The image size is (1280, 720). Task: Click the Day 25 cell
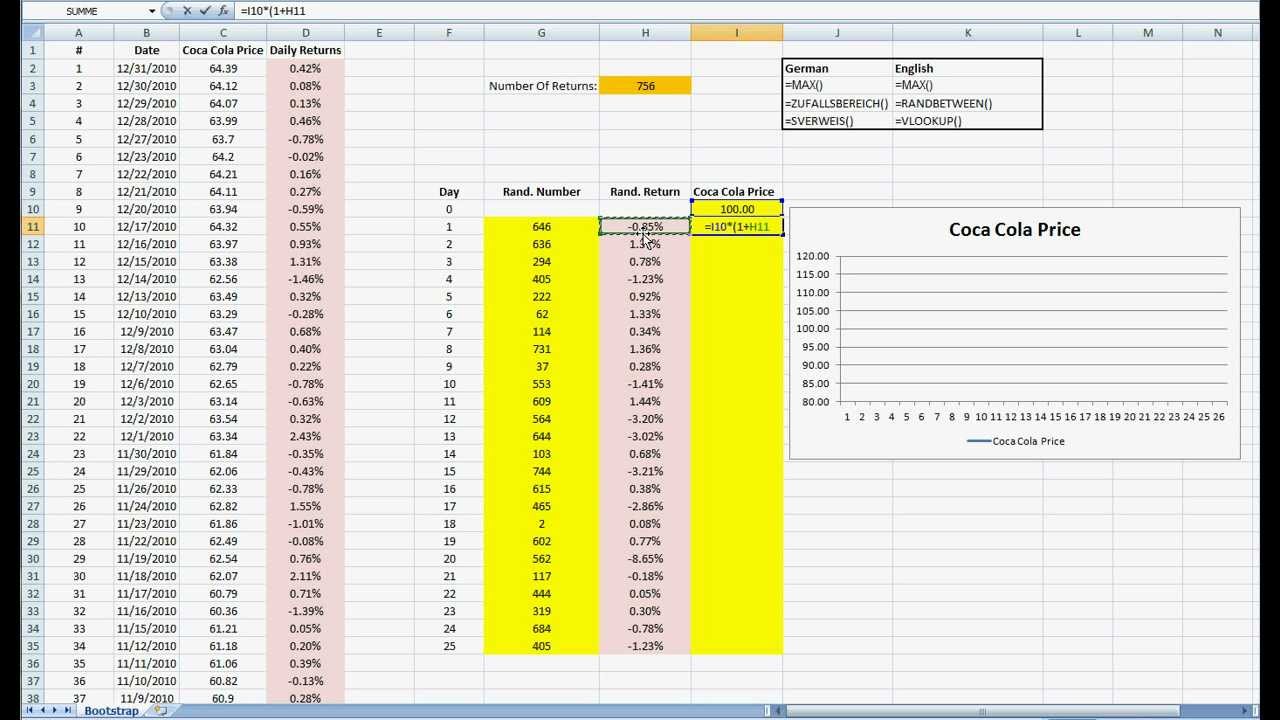pos(449,646)
